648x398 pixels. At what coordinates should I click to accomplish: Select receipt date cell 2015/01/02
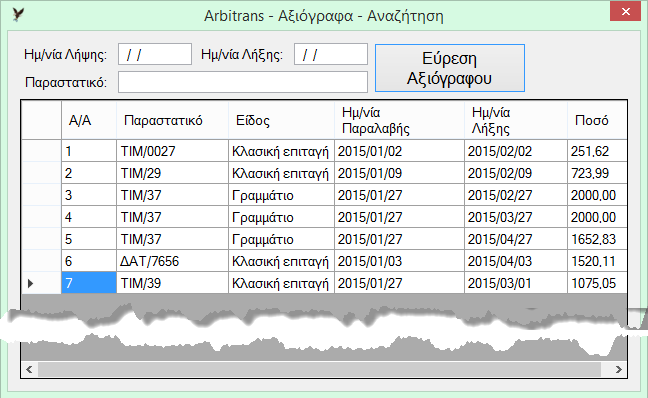coord(399,151)
